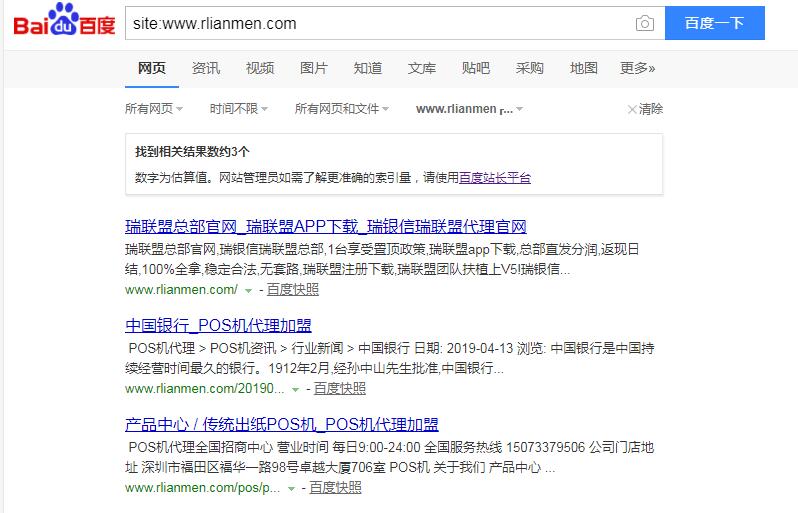Open 百度快照 for the 瑞联盟 result

293,290
